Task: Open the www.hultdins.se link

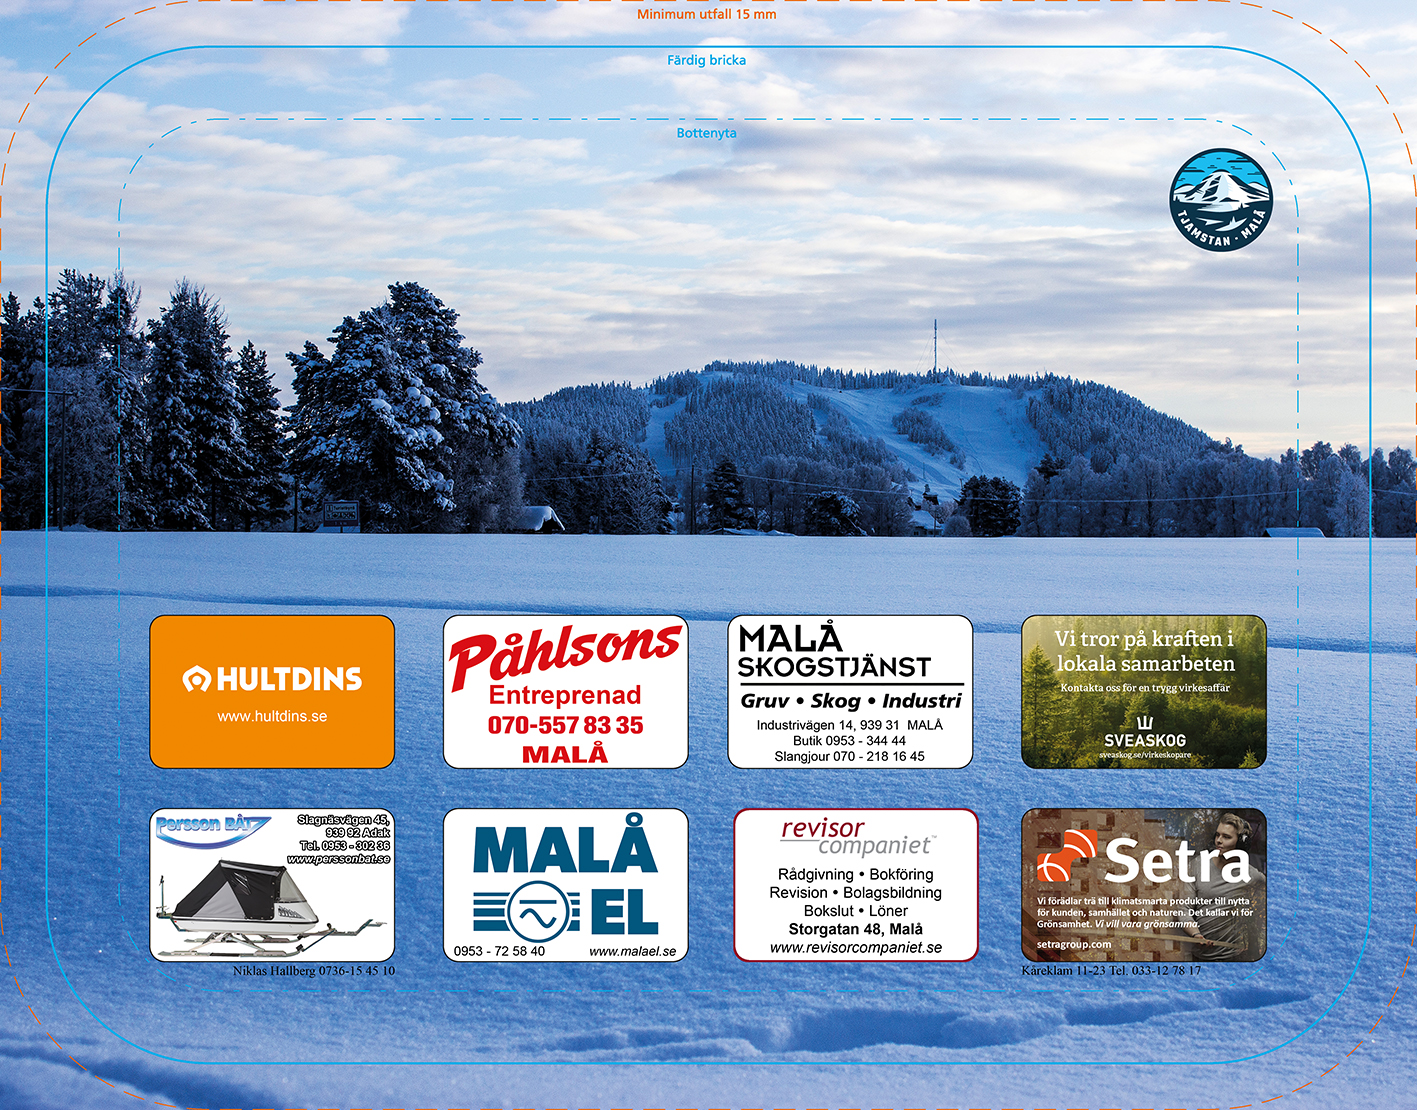Action: (272, 716)
